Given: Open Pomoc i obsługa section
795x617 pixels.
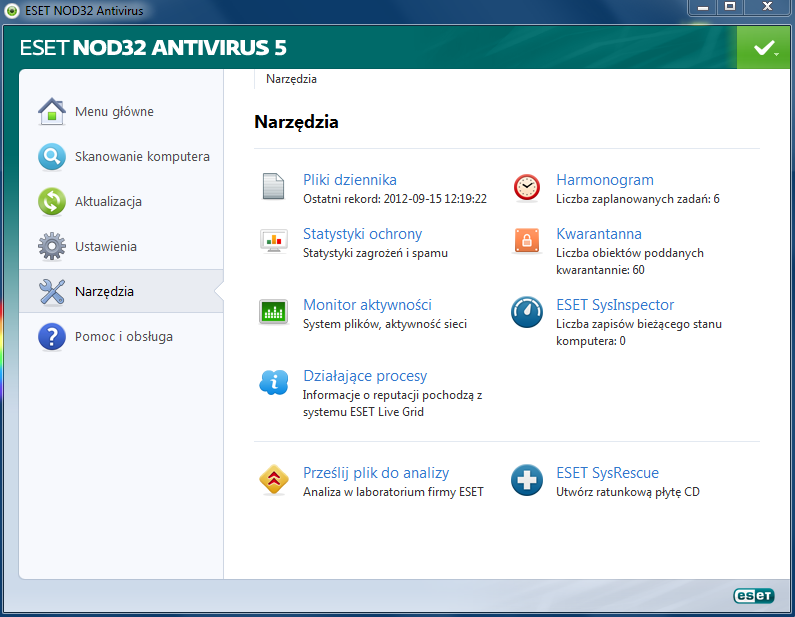Looking at the screenshot, I should 122,337.
